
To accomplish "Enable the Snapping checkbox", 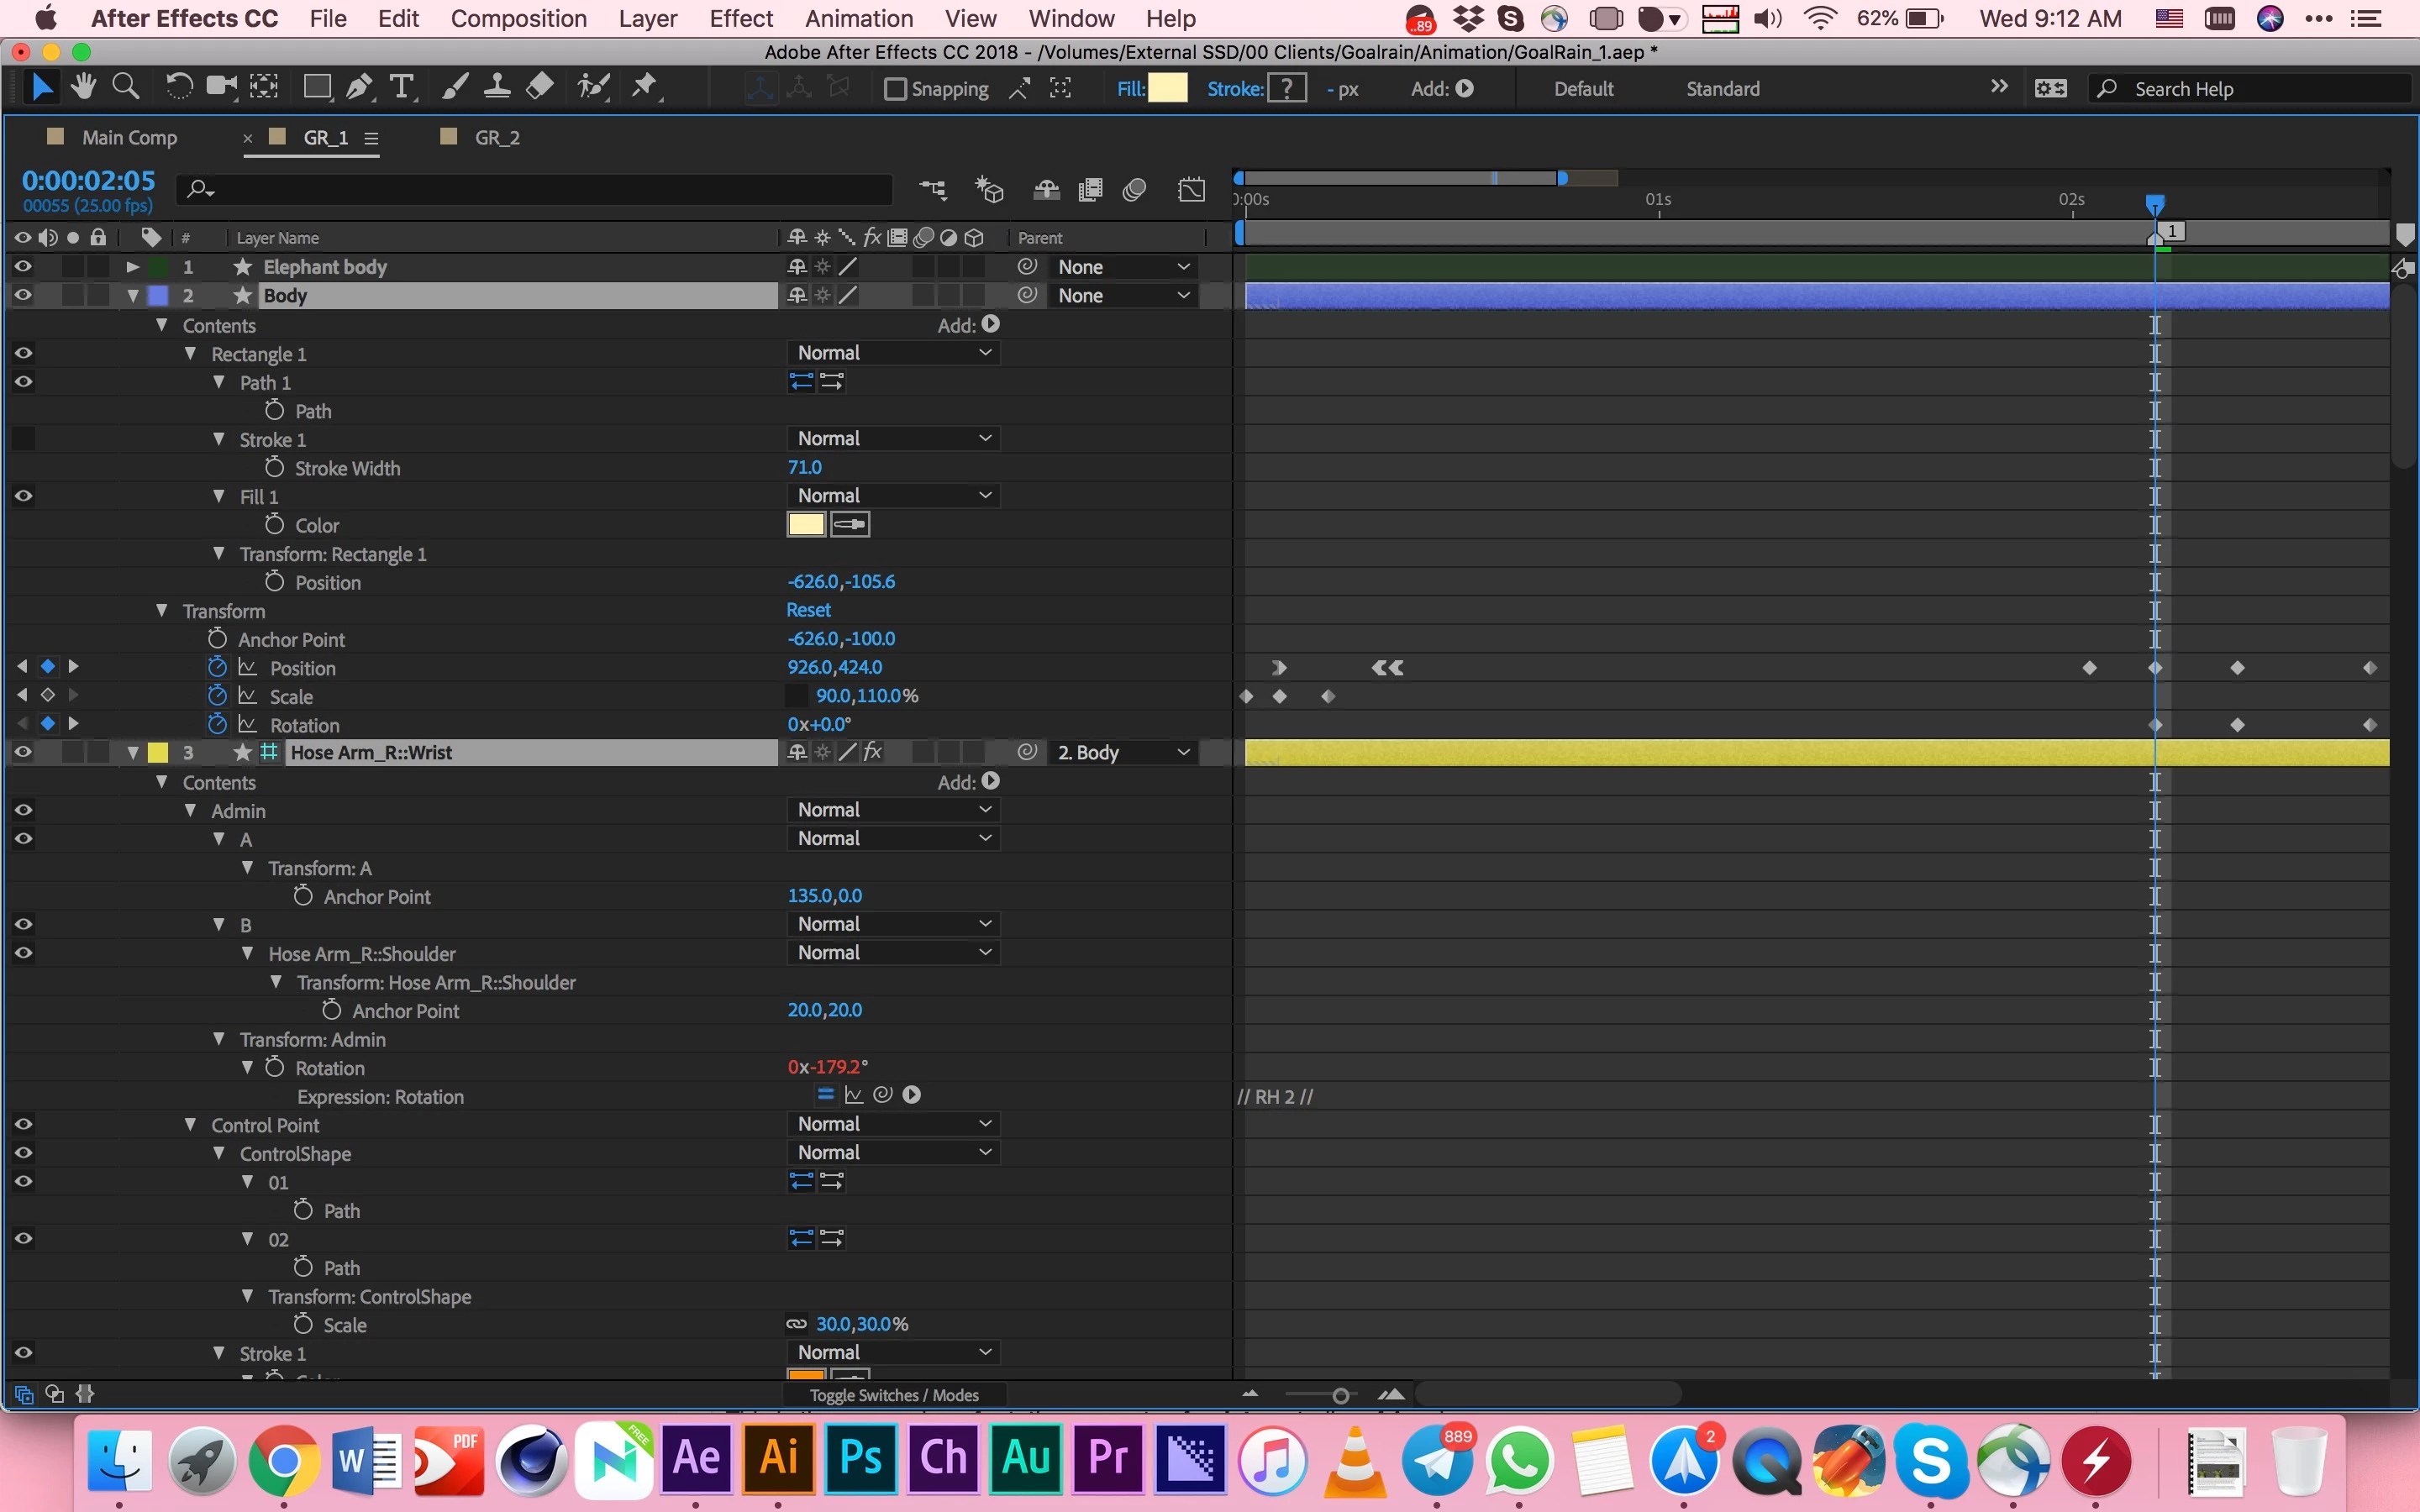I will pos(895,89).
